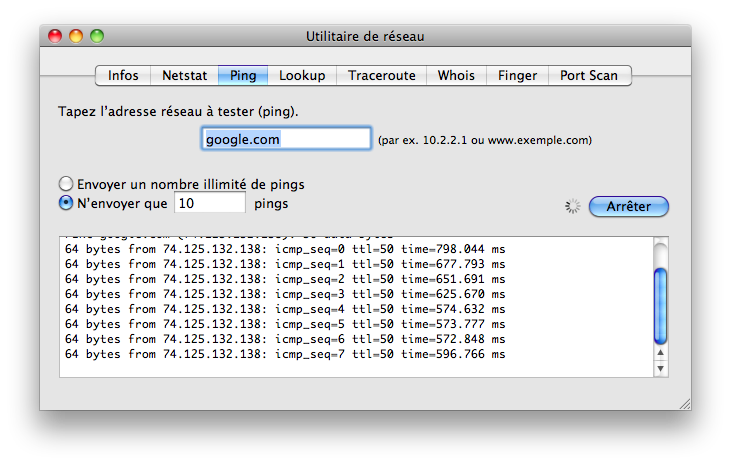Open the Netstat tab

[184, 75]
